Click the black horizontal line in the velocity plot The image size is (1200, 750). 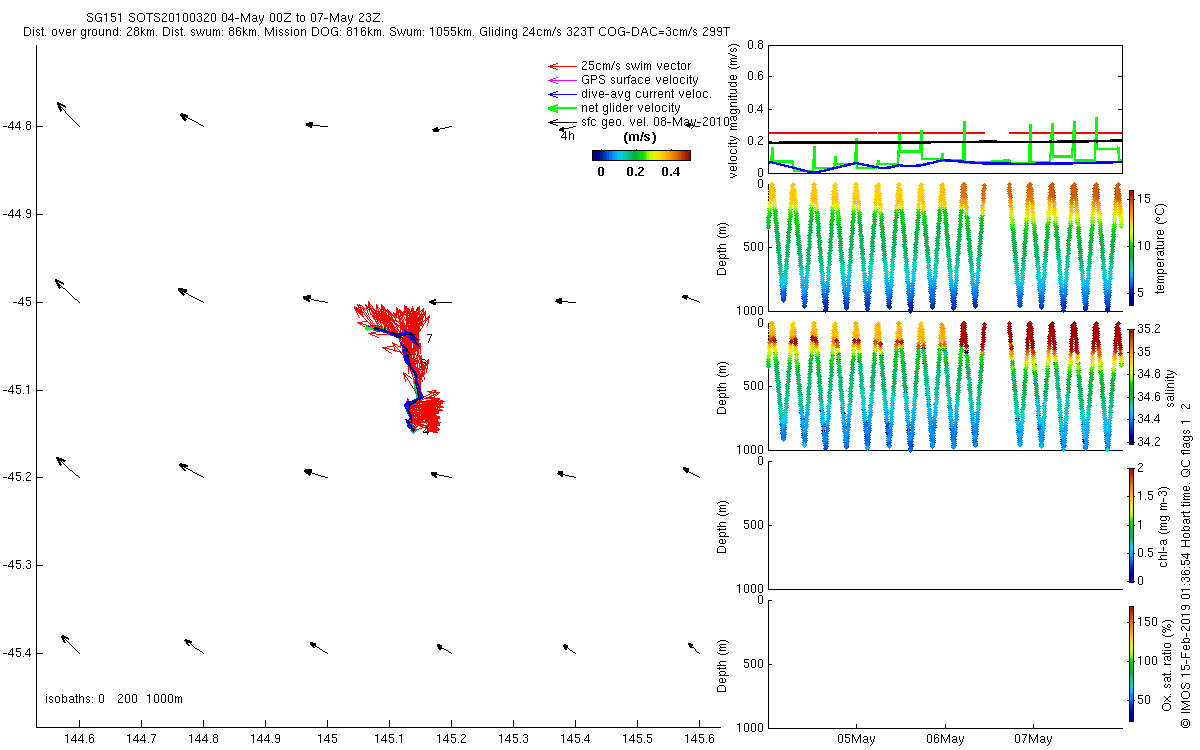click(x=945, y=142)
